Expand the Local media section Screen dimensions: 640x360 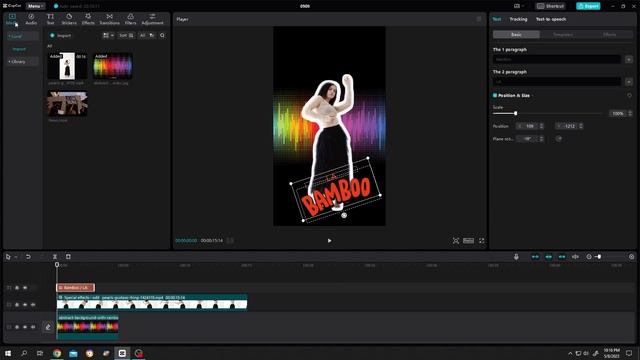(23, 36)
